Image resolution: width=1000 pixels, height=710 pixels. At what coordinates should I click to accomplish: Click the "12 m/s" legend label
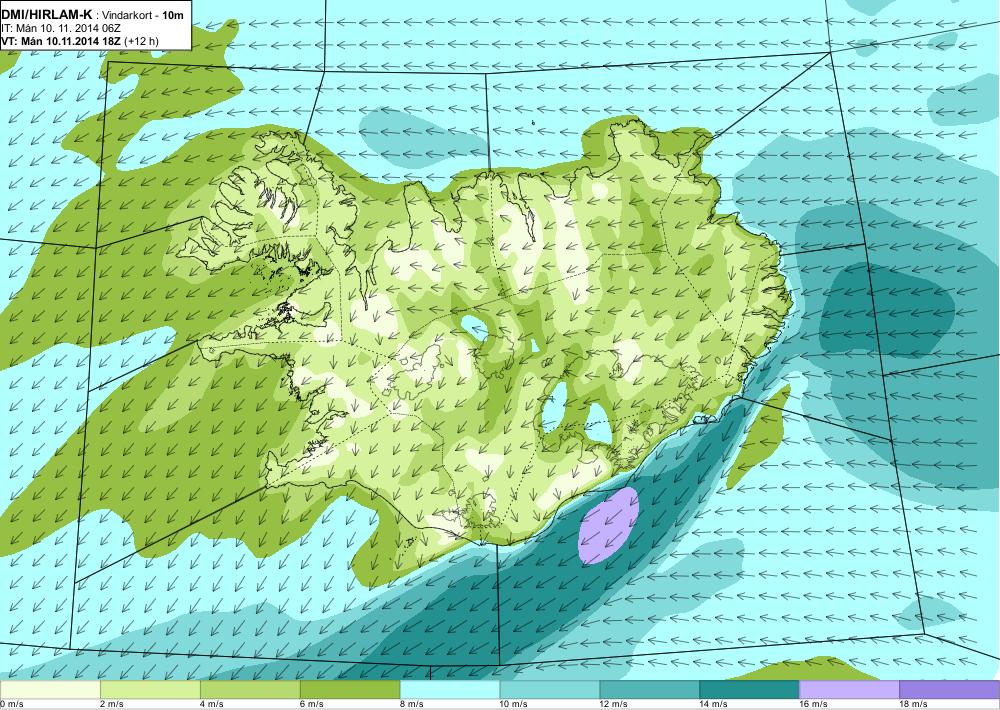(614, 704)
